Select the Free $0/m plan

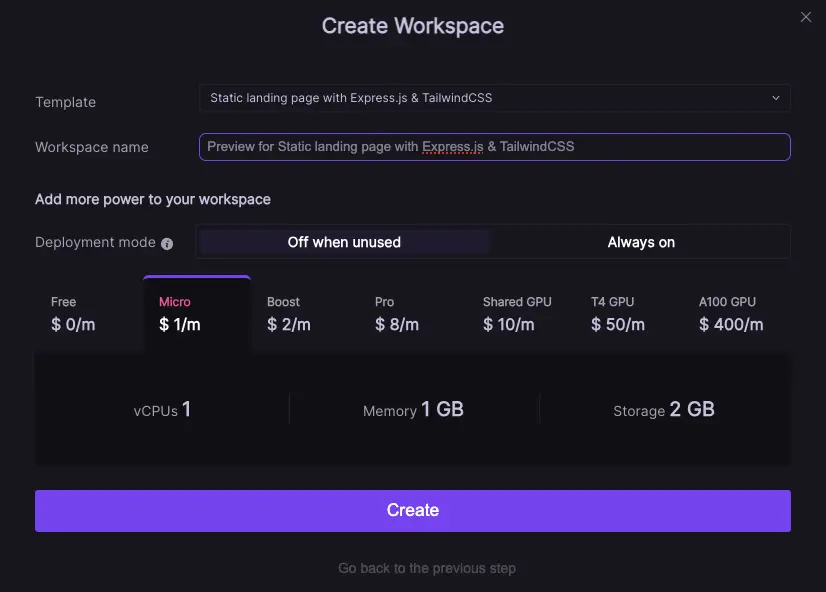(x=89, y=314)
